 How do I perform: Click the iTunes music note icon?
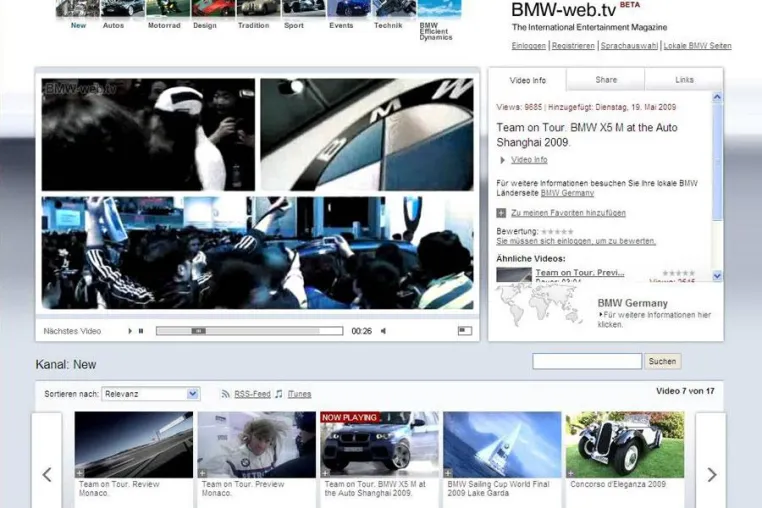coord(278,394)
